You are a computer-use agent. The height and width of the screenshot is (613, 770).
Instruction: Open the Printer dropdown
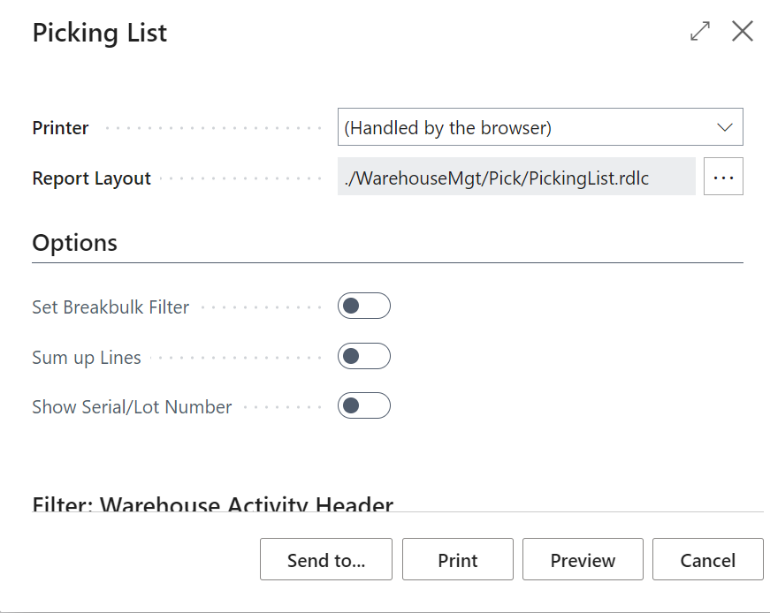pos(540,128)
